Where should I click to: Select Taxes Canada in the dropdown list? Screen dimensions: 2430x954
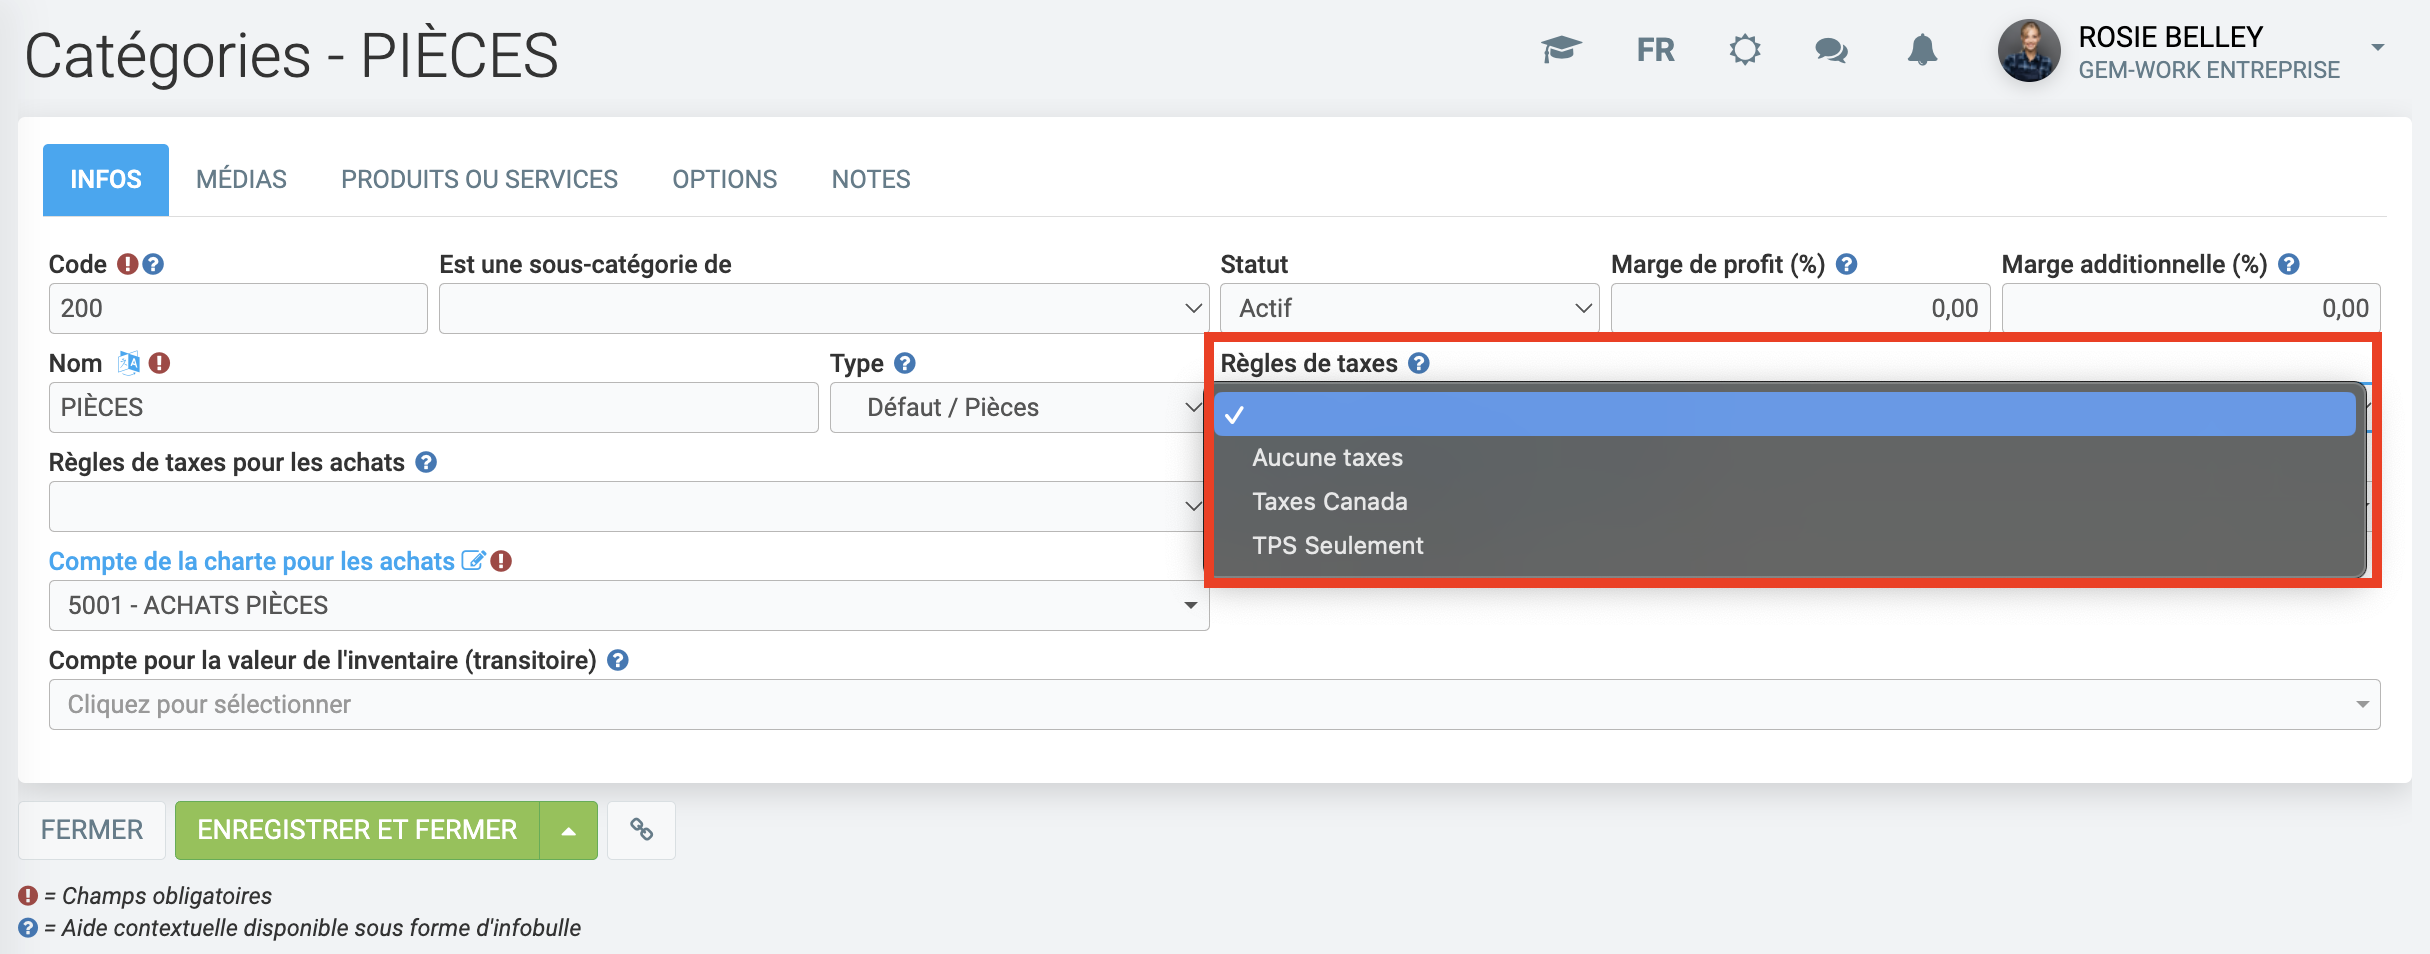coord(1329,502)
